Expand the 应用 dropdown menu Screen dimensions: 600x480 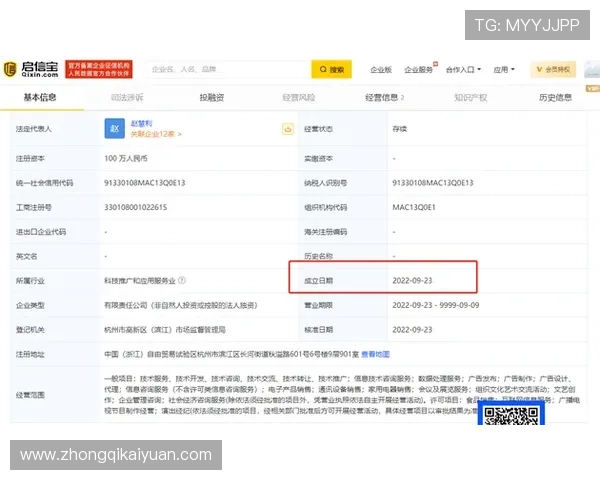504,70
